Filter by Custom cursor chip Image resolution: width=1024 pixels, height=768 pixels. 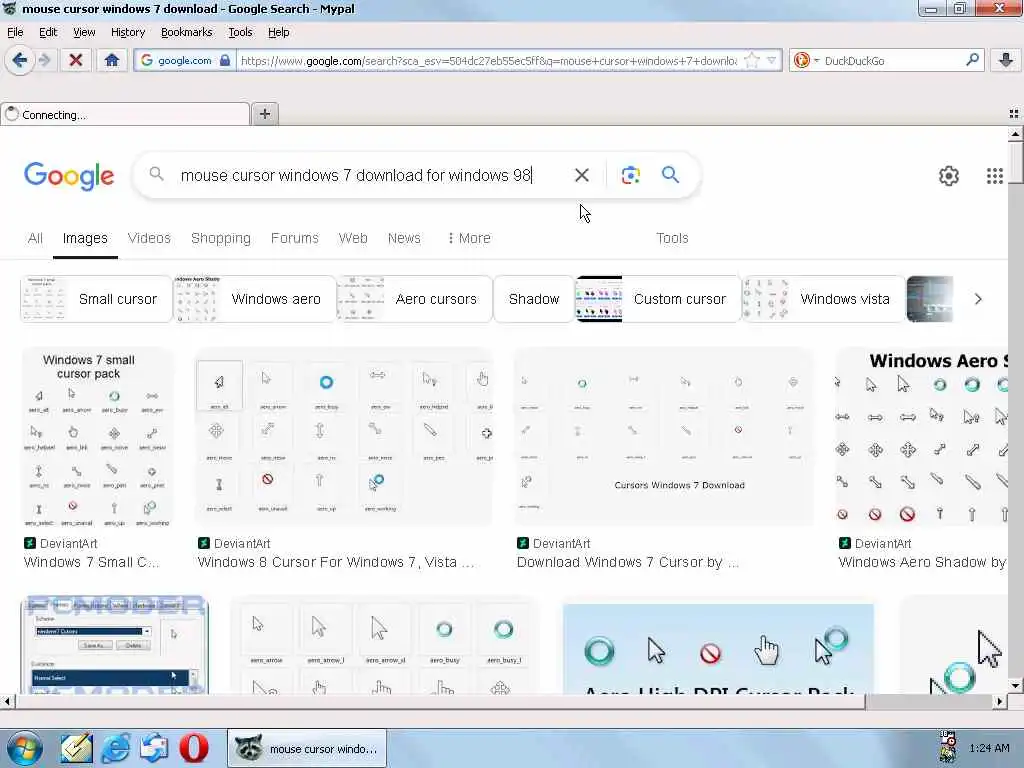click(x=658, y=299)
